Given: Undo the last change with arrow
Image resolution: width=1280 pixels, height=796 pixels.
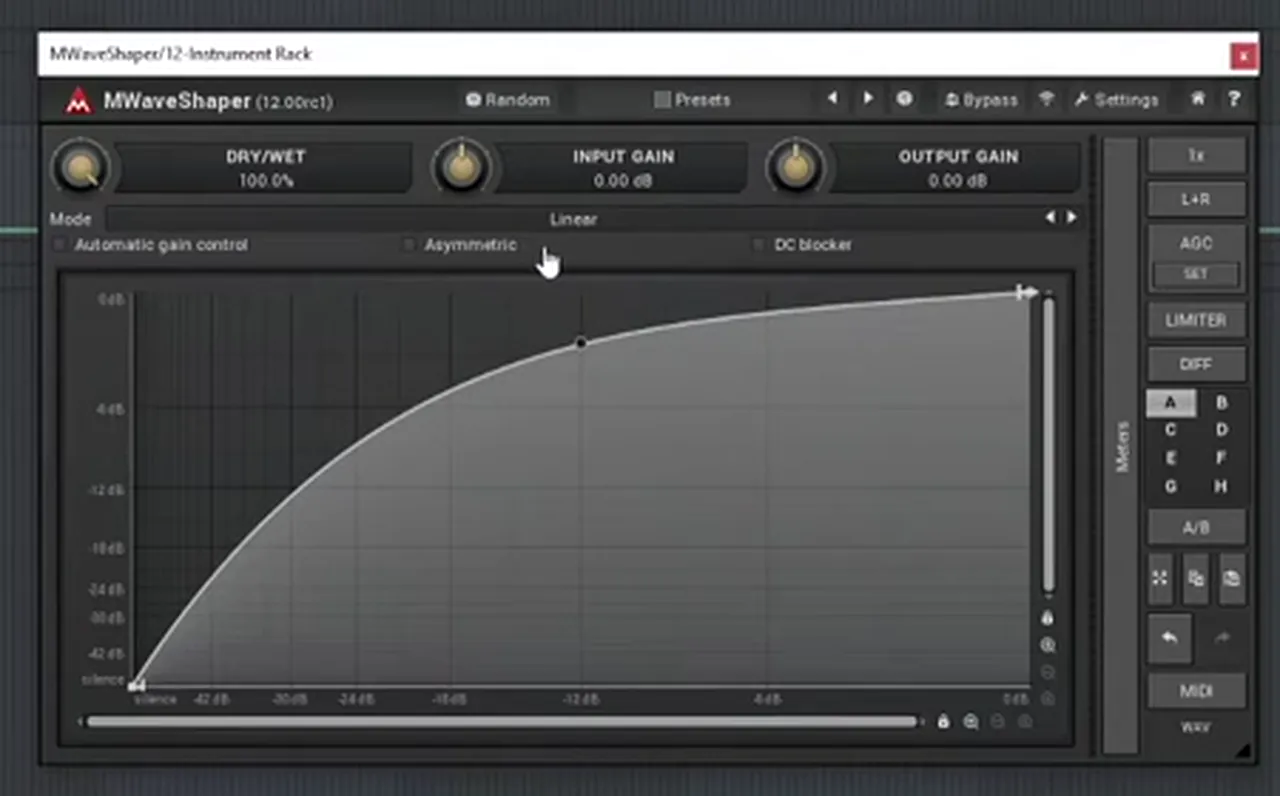Looking at the screenshot, I should click(x=1169, y=638).
